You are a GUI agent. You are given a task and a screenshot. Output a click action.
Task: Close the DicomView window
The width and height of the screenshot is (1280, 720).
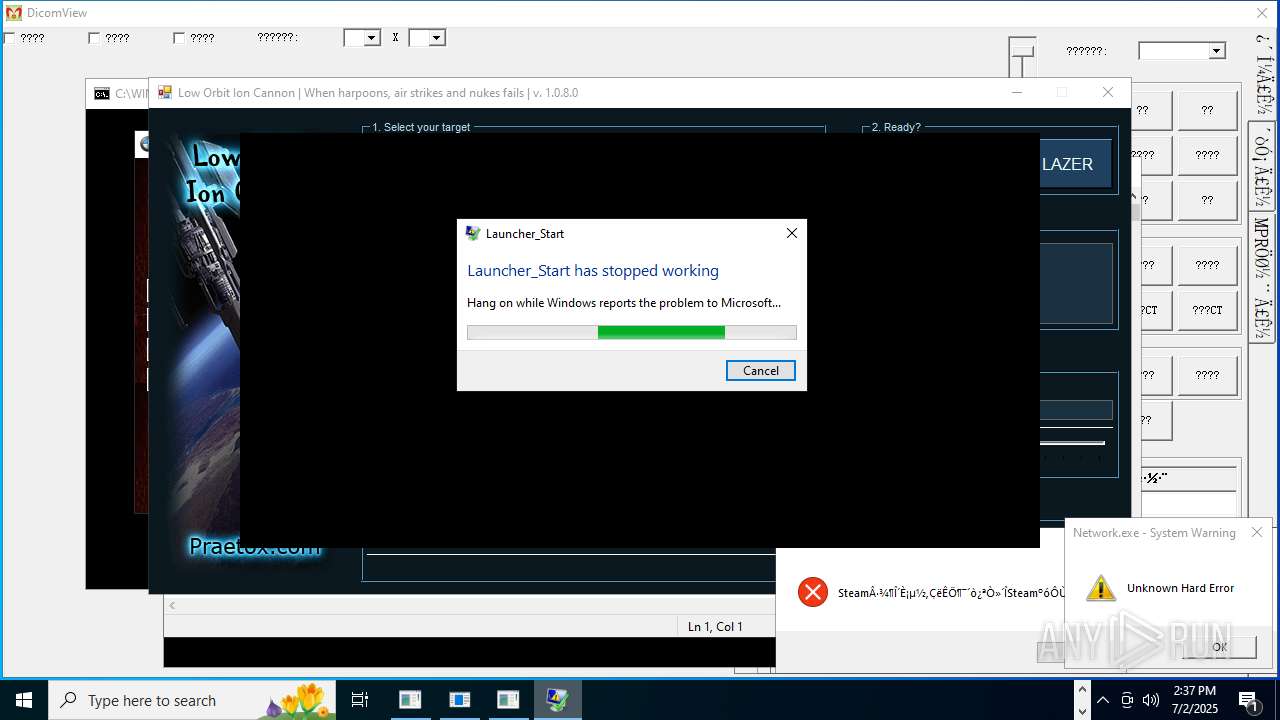(x=1262, y=13)
